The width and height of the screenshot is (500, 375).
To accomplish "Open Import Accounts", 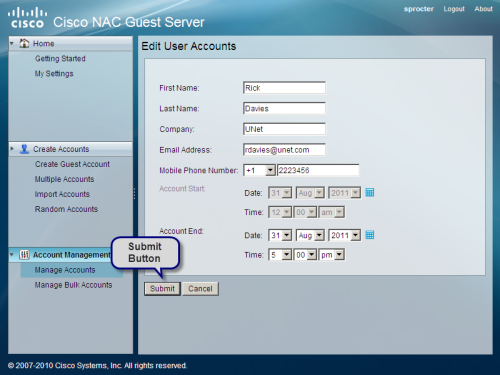I will pos(62,194).
